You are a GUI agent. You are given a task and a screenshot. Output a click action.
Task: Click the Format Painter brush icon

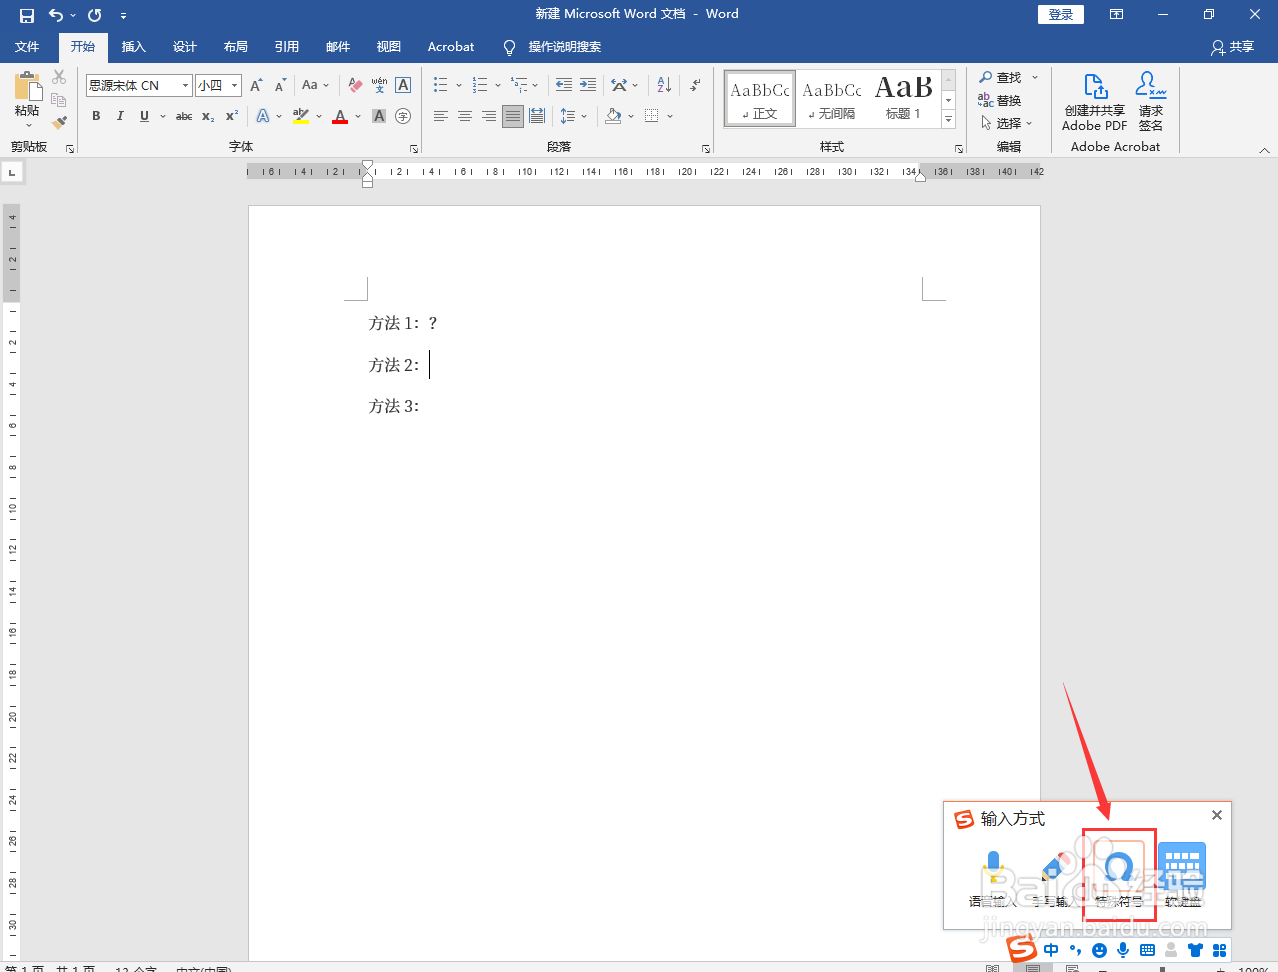pyautogui.click(x=59, y=122)
